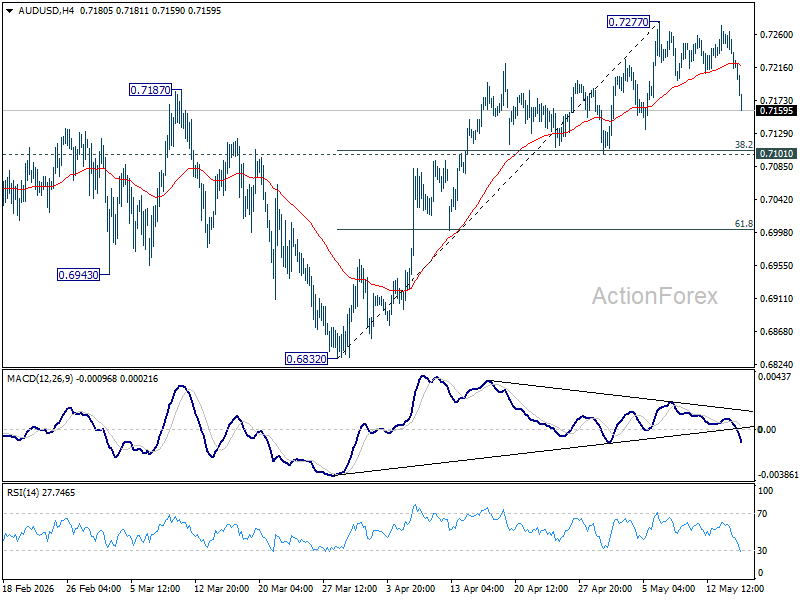This screenshot has height=600, width=800.
Task: Click the 0.69980 price axis value
Action: click(x=777, y=233)
